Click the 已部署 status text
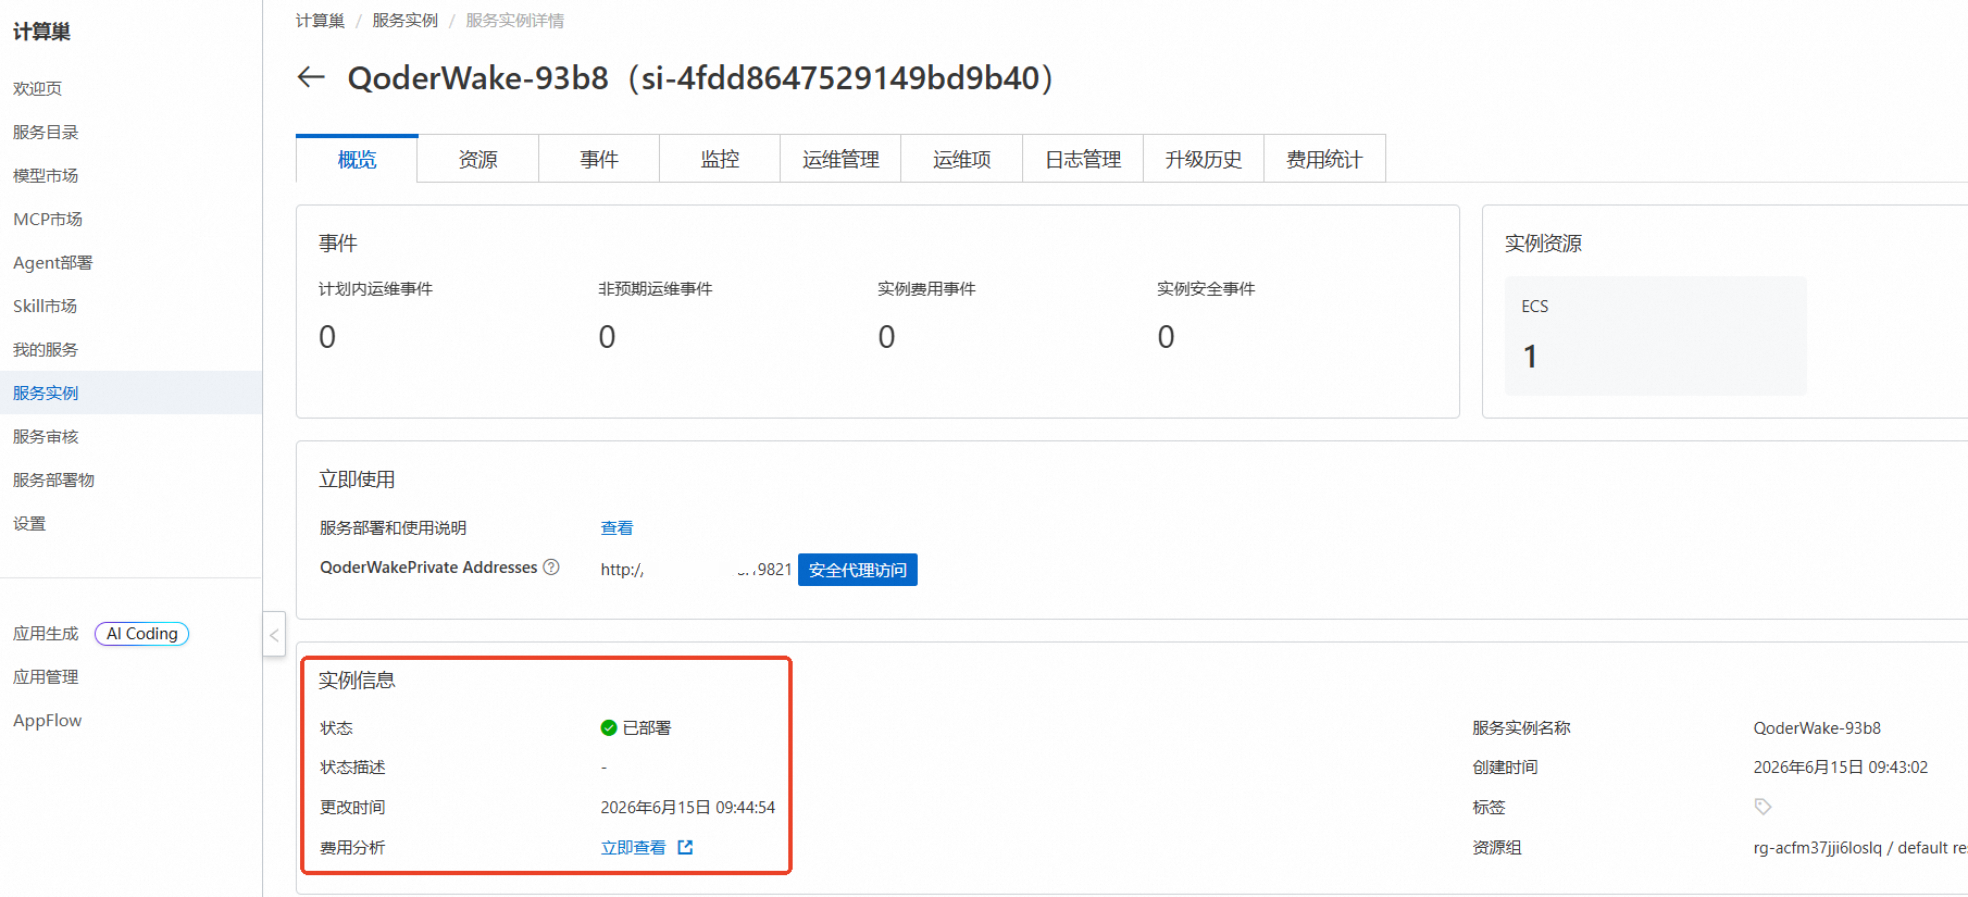Image resolution: width=1968 pixels, height=897 pixels. pos(647,728)
